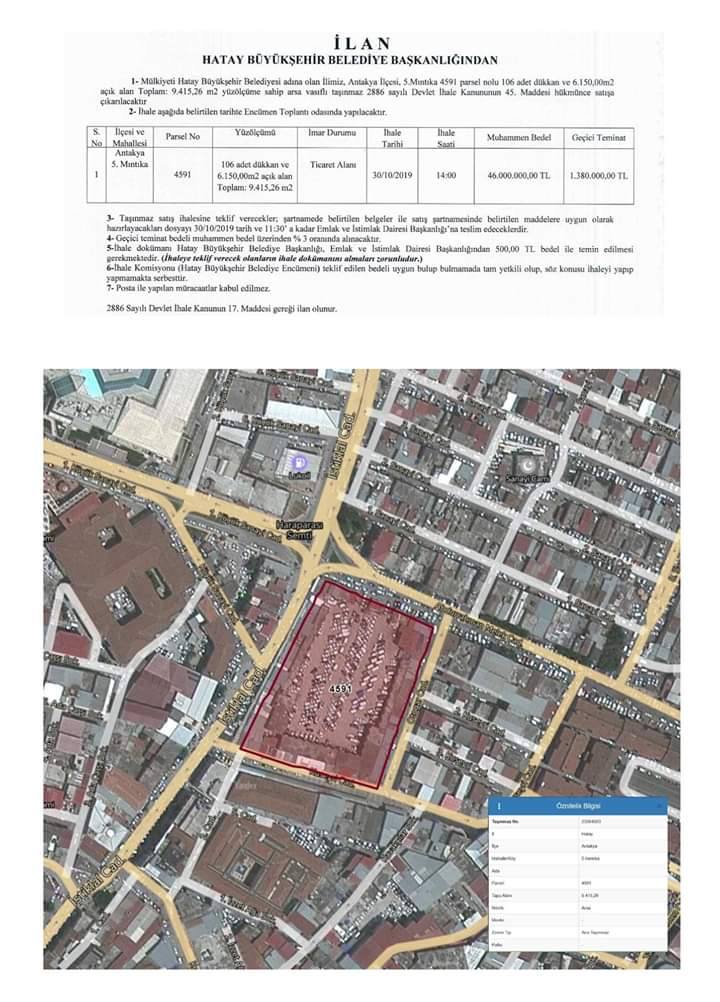Select the Ana Taşınmaz row in the popup
The width and height of the screenshot is (720, 1002).
click(x=578, y=932)
